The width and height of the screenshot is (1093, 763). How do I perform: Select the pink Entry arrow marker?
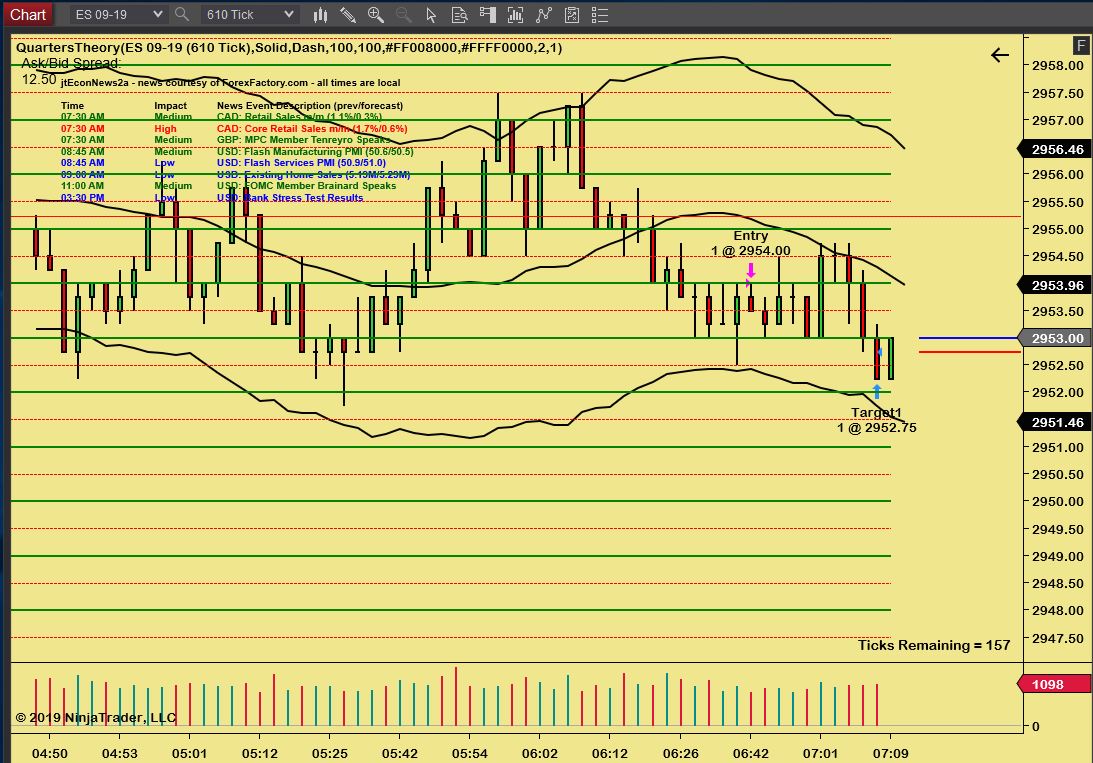tap(751, 270)
